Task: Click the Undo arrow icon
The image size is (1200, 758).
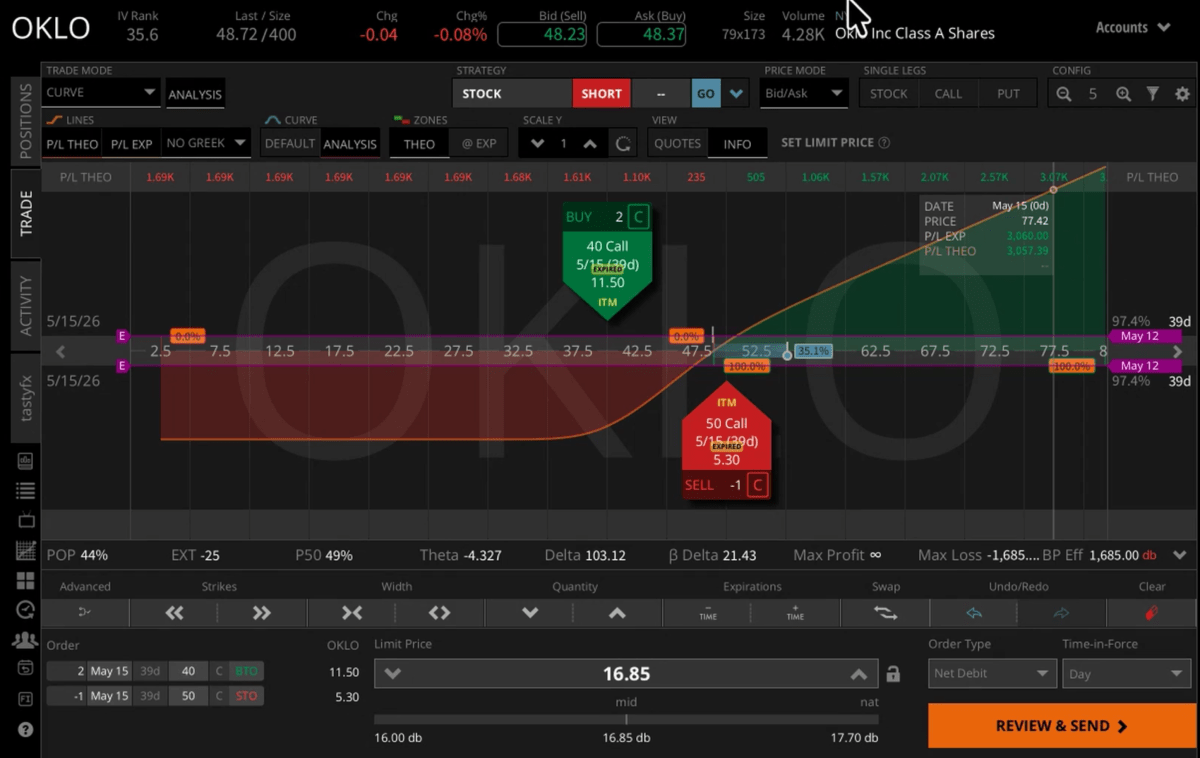Action: point(973,612)
